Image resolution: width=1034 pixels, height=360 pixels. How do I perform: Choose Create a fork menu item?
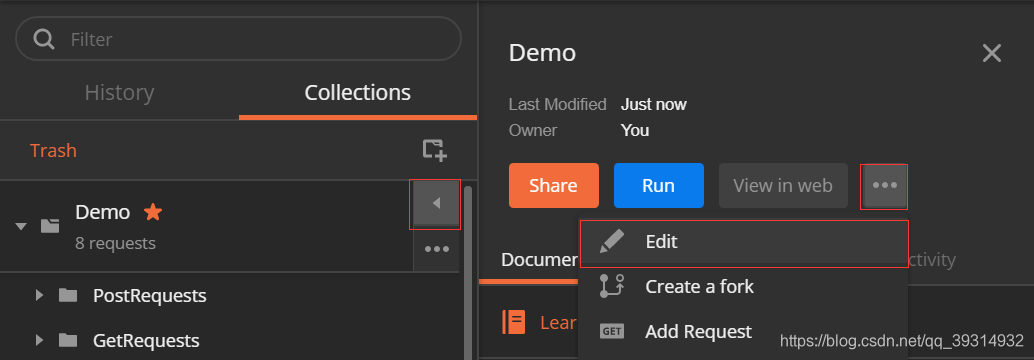pos(743,287)
